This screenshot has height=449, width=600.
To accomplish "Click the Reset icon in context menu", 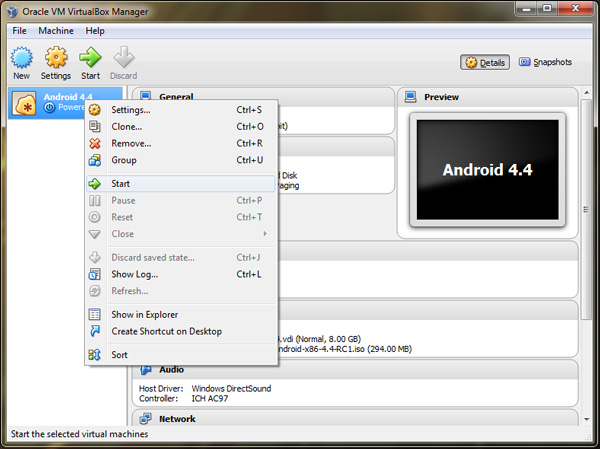I will 95,217.
